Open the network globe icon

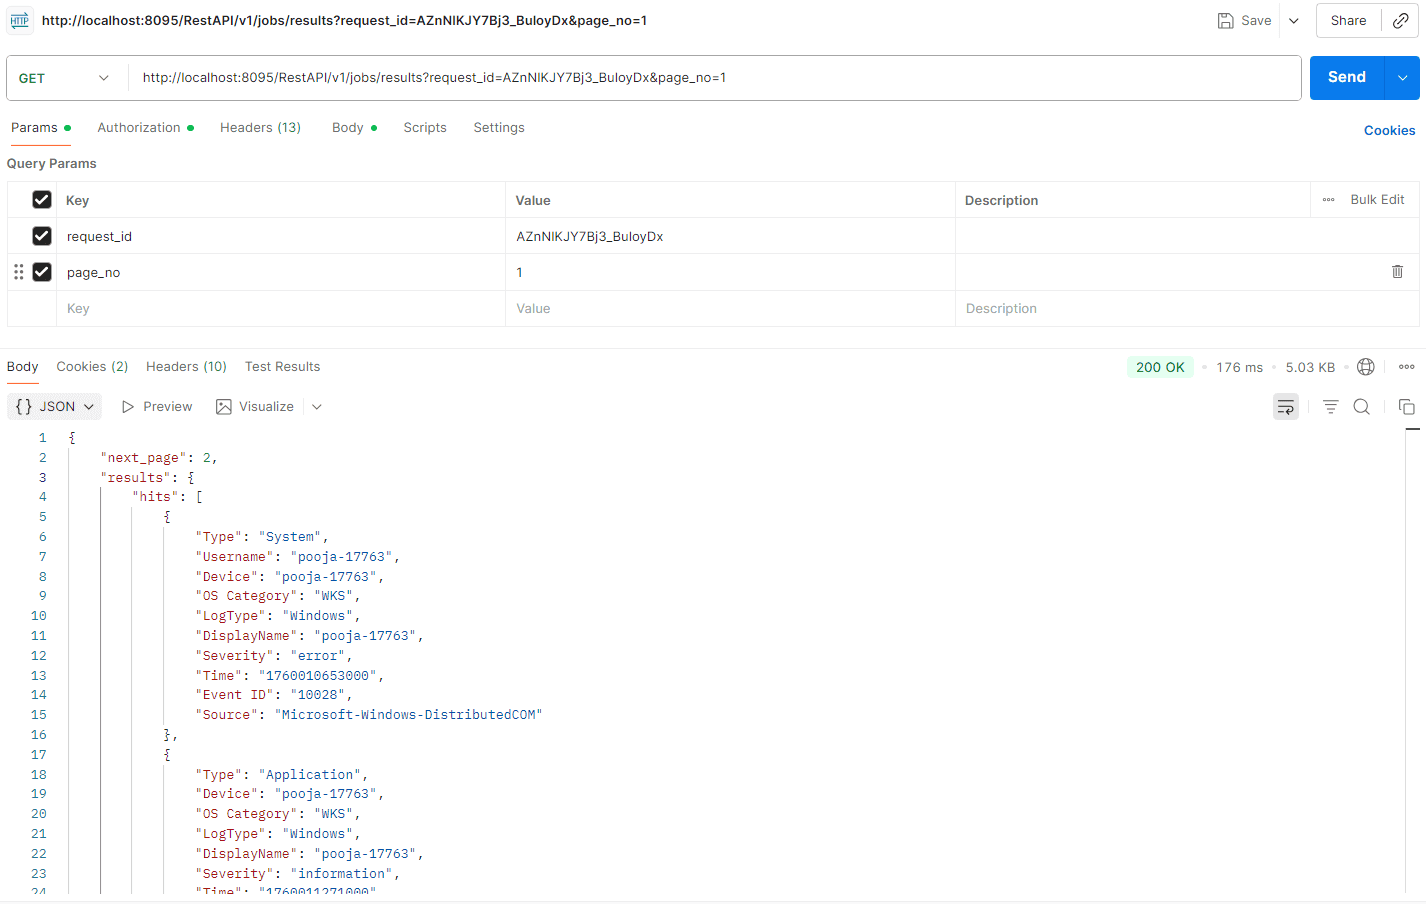coord(1366,367)
